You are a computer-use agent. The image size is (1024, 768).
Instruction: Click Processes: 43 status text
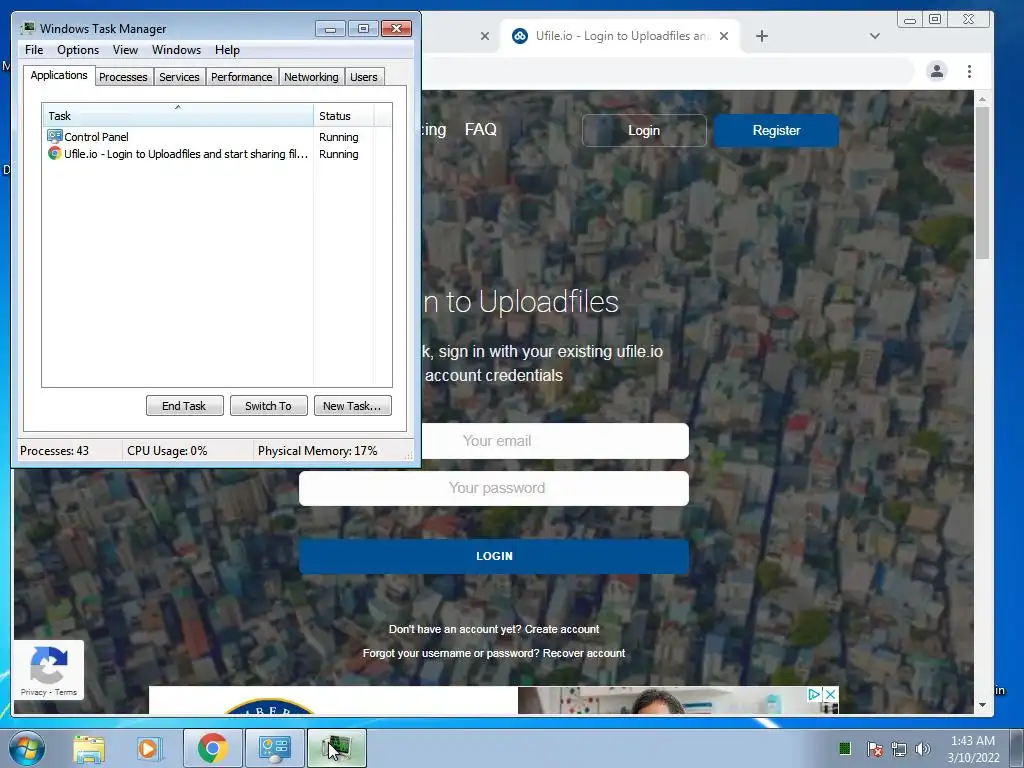(54, 451)
